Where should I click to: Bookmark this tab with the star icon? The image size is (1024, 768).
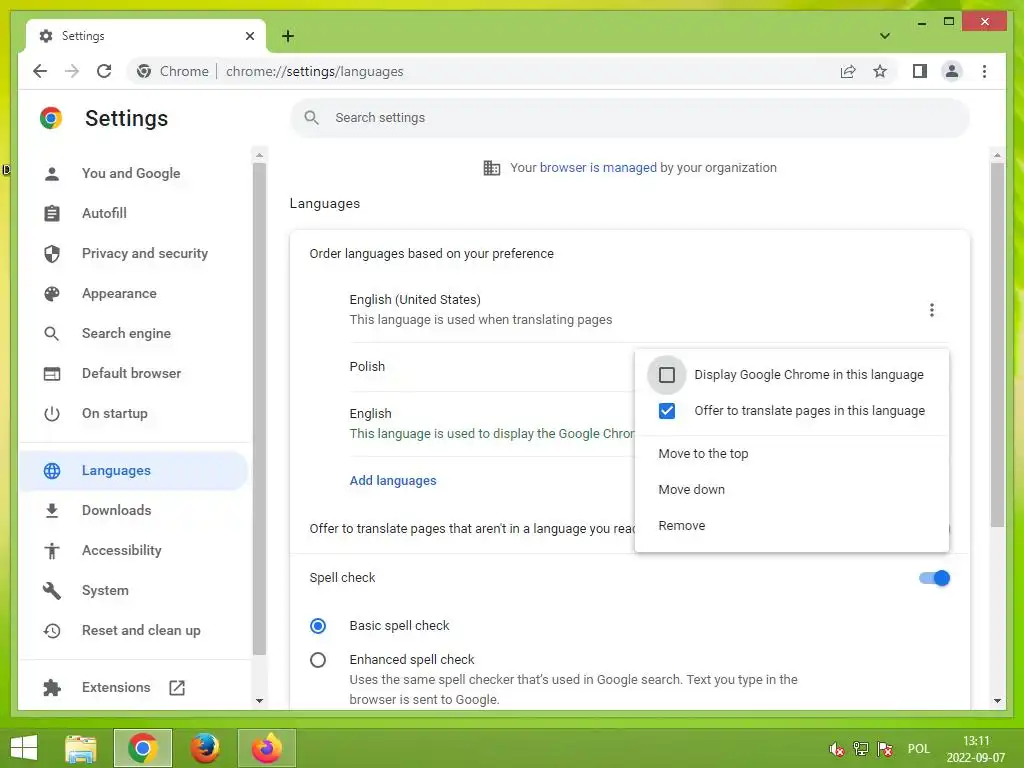tap(880, 71)
